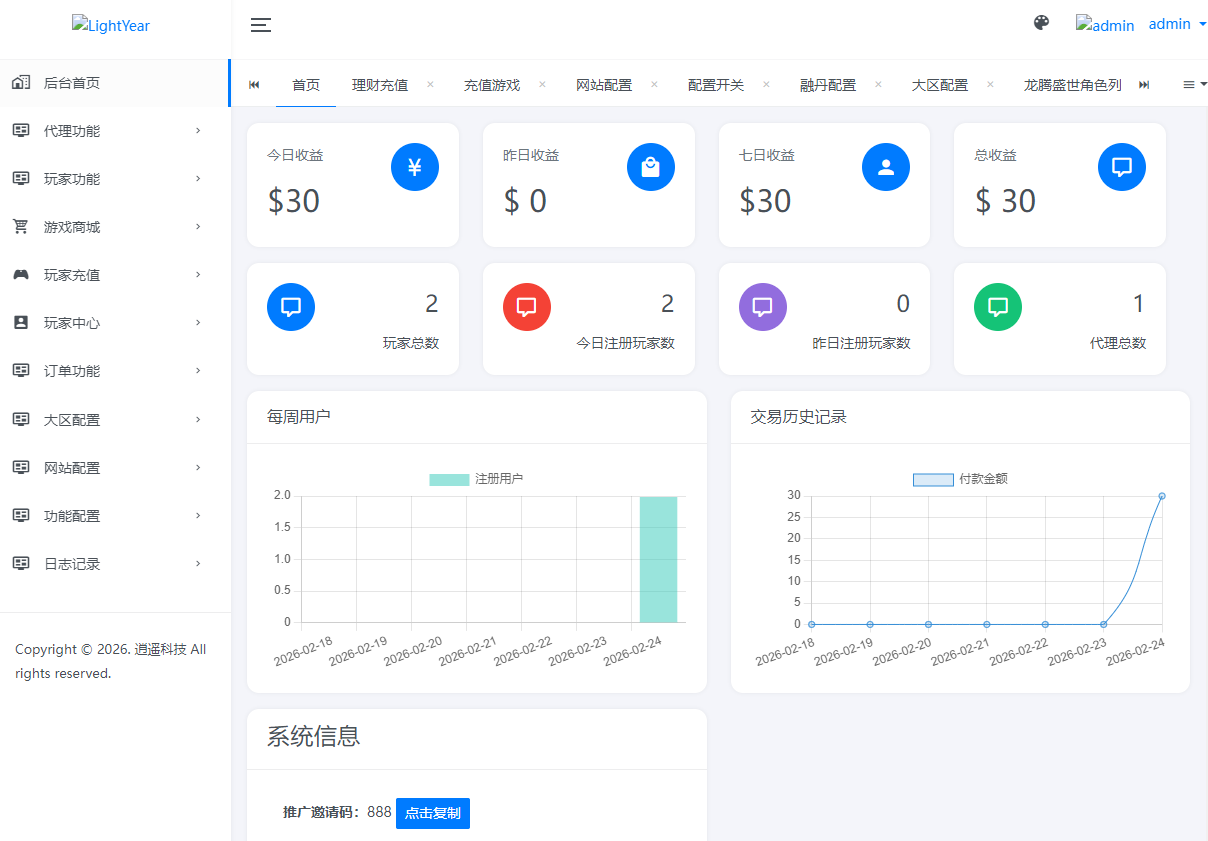The height and width of the screenshot is (841, 1208).
Task: Toggle the 注册用户 legend in weekly users chart
Action: pos(476,479)
